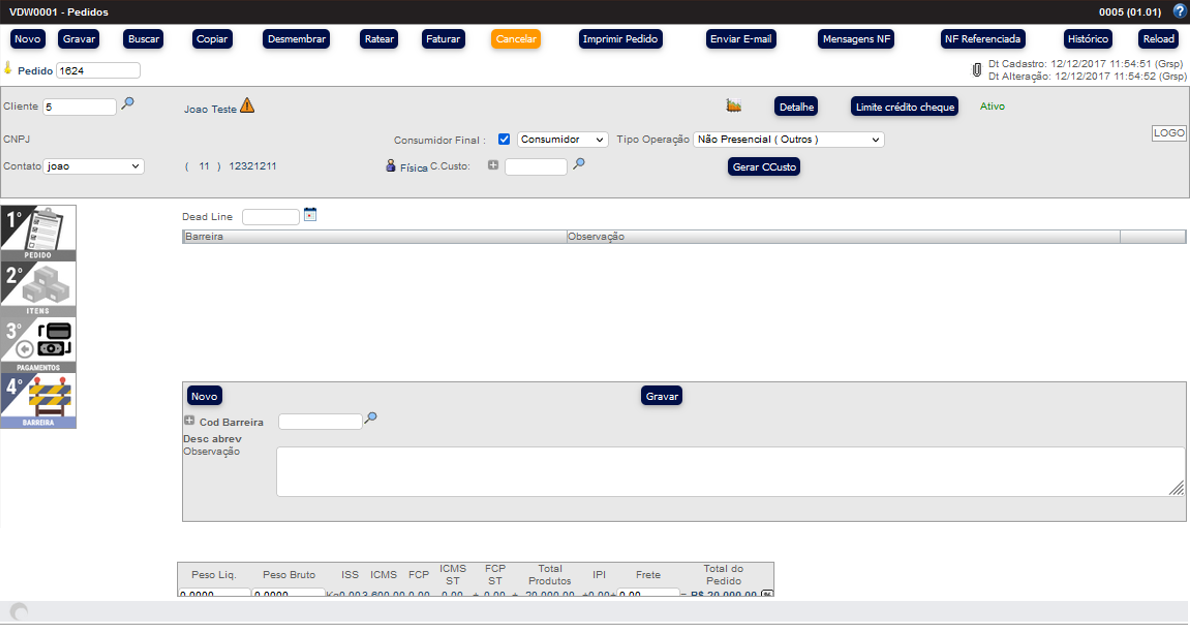This screenshot has width=1193, height=634.
Task: Click the paperclip attachment icon
Action: (977, 70)
